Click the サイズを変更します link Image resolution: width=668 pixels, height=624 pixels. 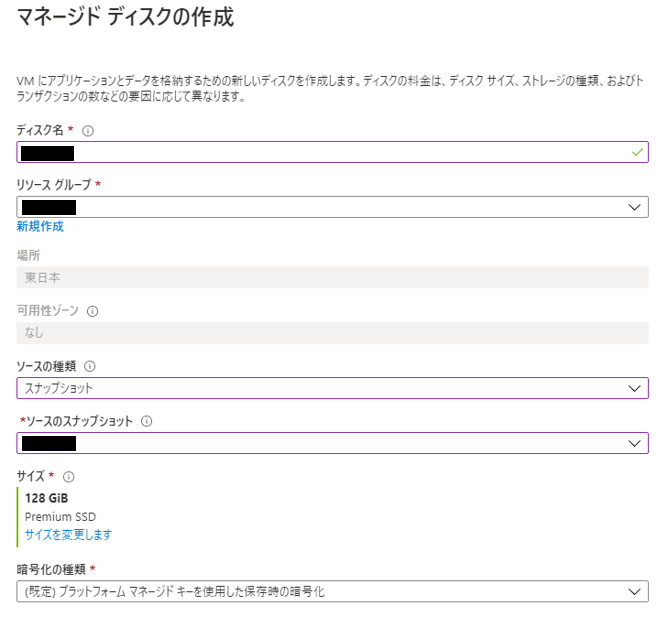(68, 535)
